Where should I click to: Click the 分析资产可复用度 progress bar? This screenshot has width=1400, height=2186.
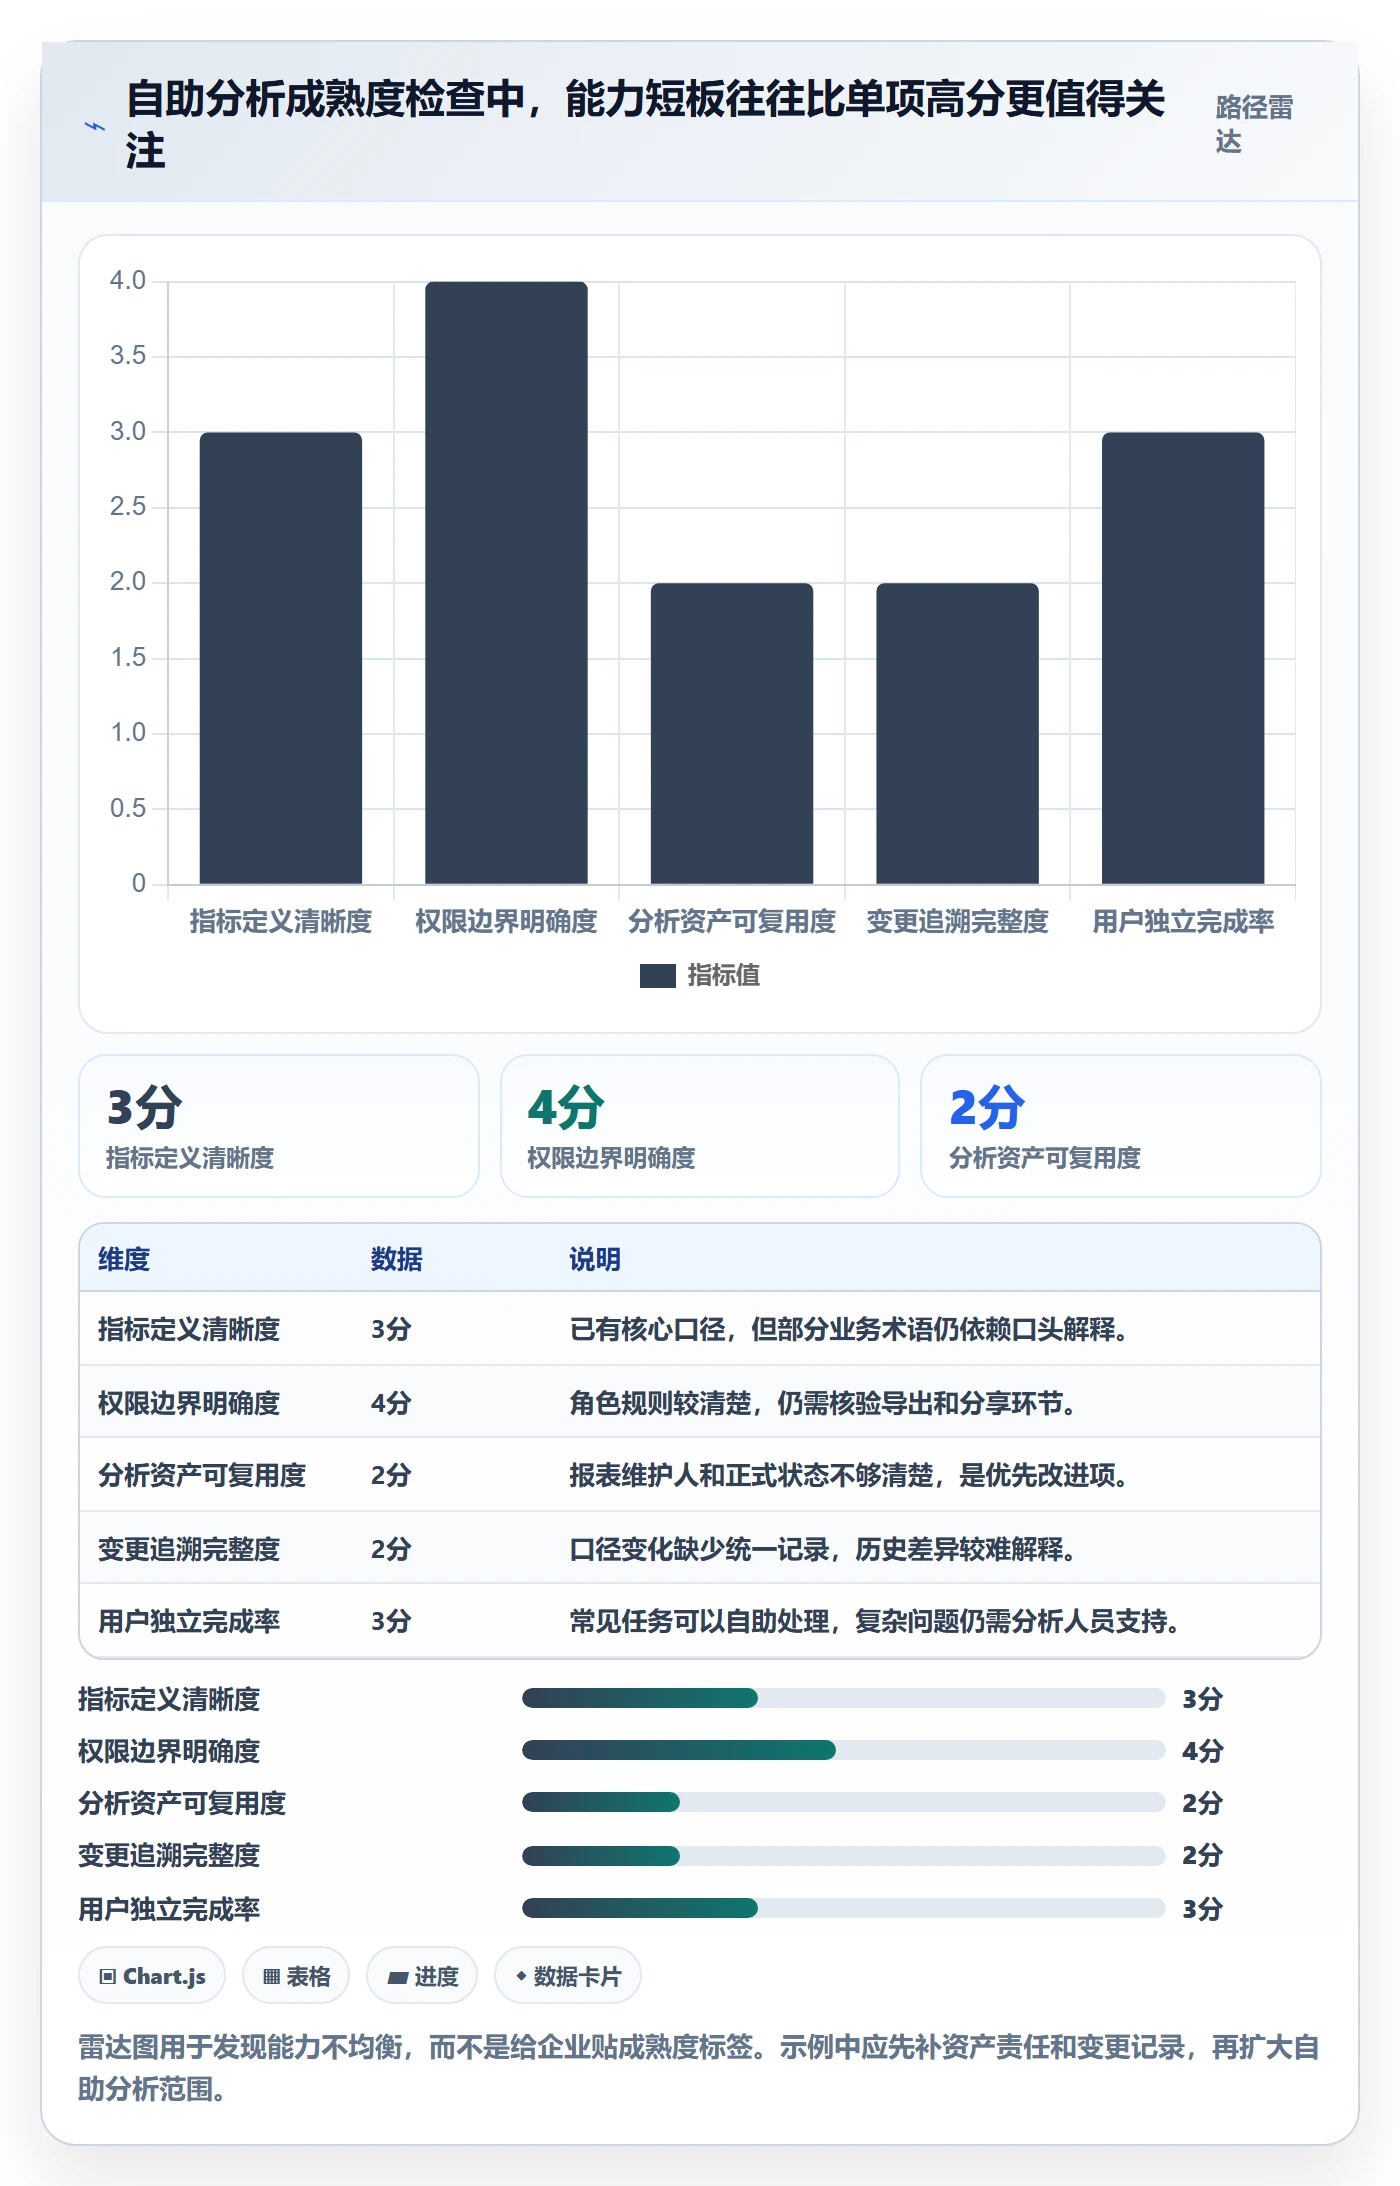(x=843, y=1802)
